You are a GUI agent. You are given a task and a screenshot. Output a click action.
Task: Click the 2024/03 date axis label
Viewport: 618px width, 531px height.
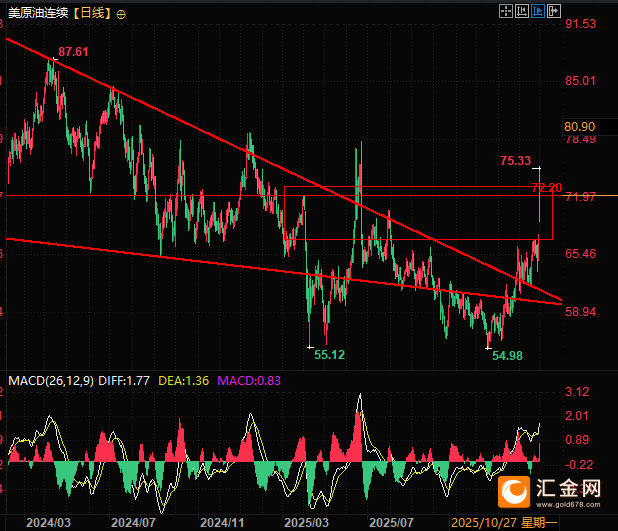[x=48, y=523]
